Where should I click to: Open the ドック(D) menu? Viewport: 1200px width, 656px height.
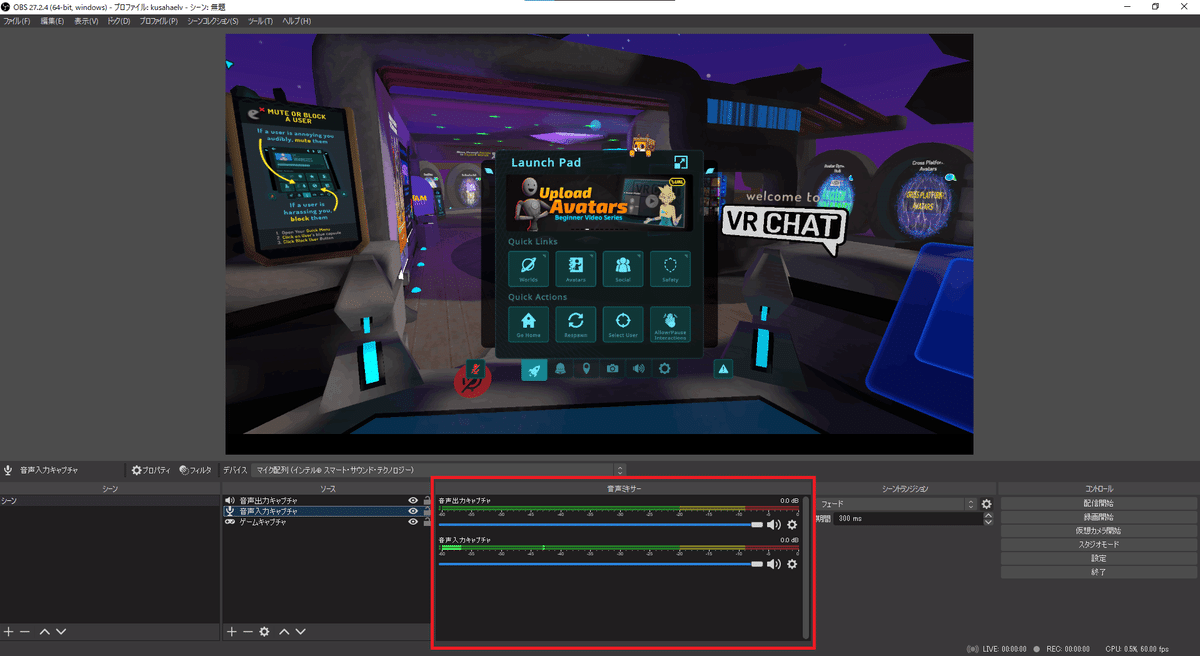click(x=120, y=20)
